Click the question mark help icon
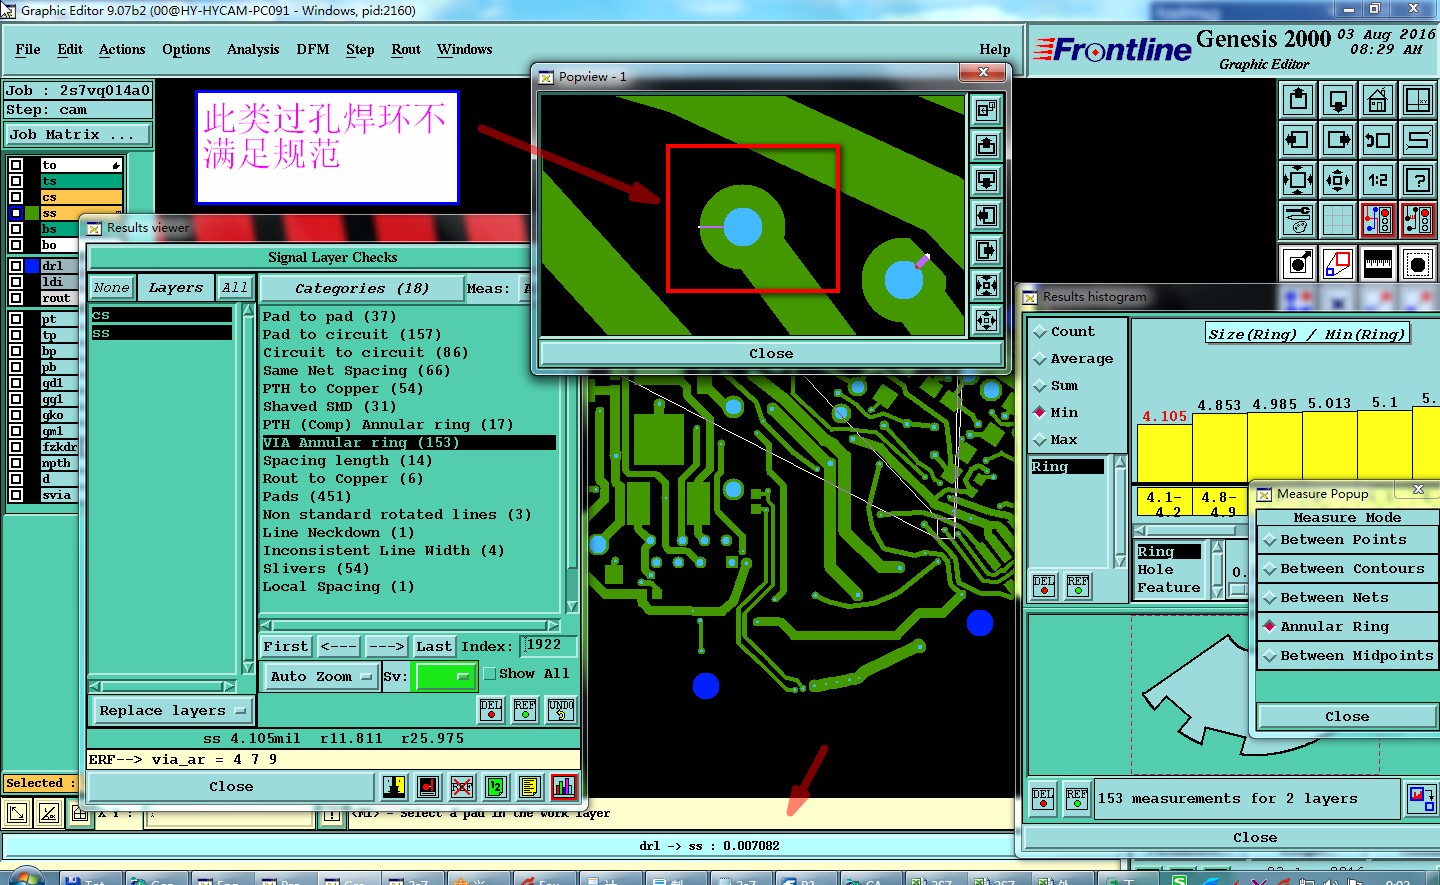This screenshot has width=1440, height=885. [x=1418, y=180]
